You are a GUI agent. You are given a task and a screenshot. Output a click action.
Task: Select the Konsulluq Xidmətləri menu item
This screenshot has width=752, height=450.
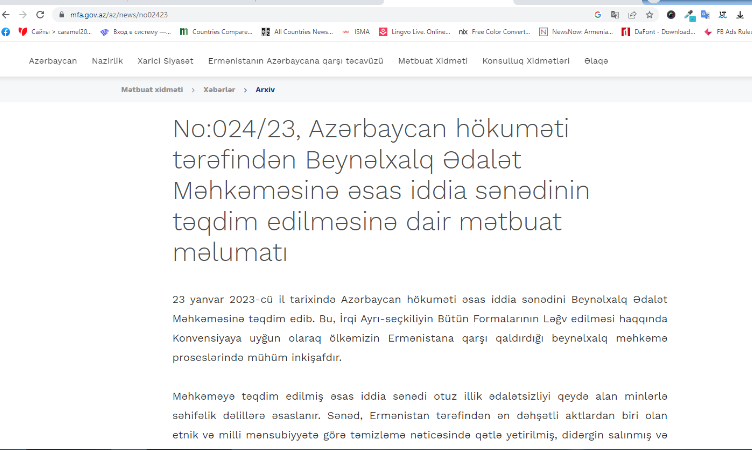point(526,61)
